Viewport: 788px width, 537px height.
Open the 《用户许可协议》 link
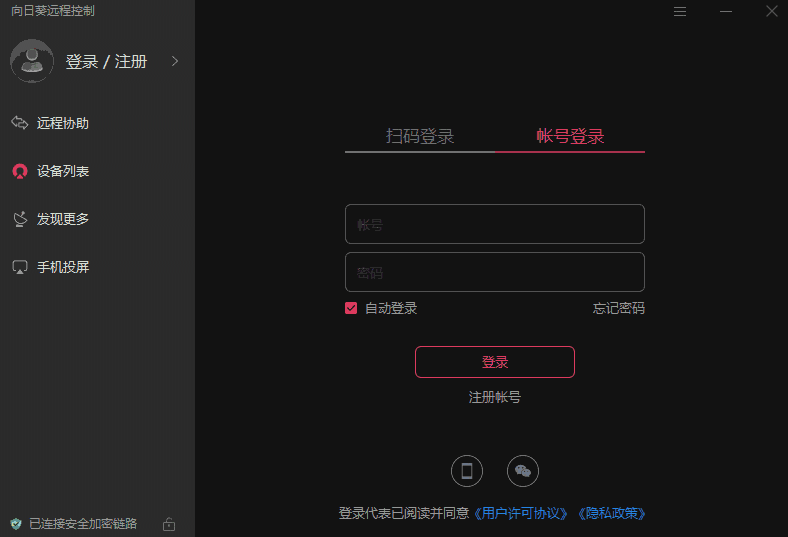point(521,513)
